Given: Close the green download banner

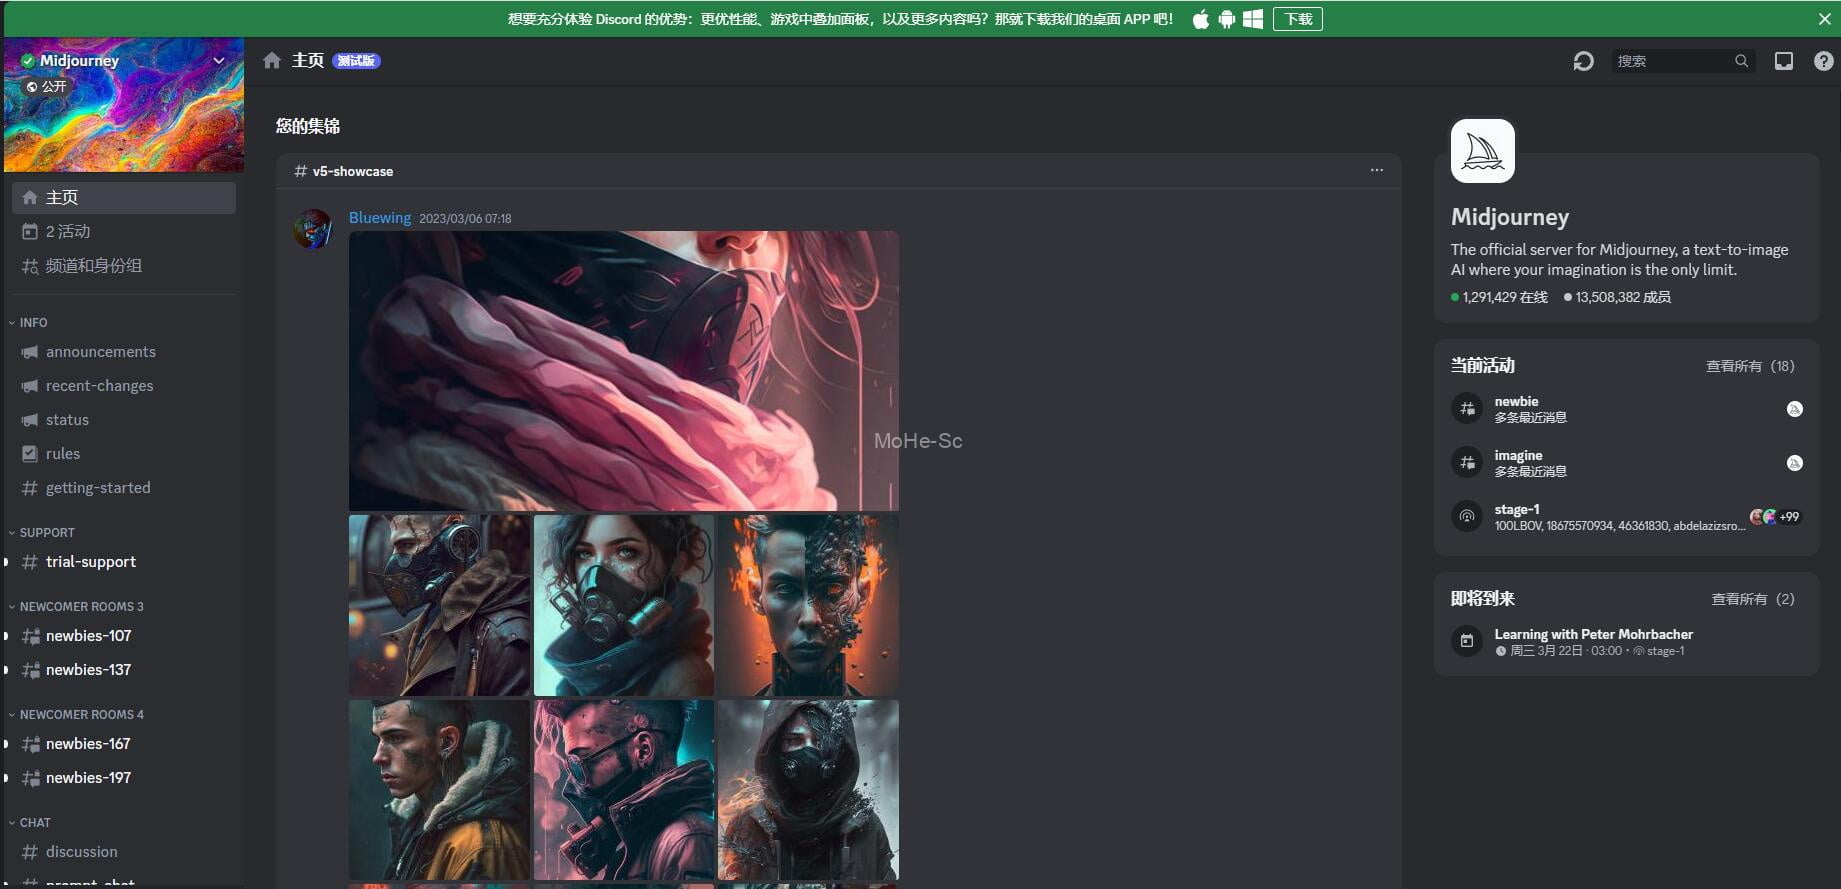Looking at the screenshot, I should [1824, 19].
